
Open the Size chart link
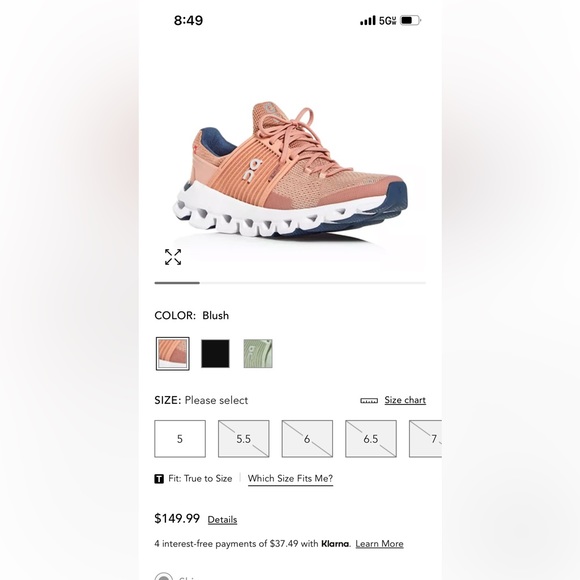click(x=405, y=400)
